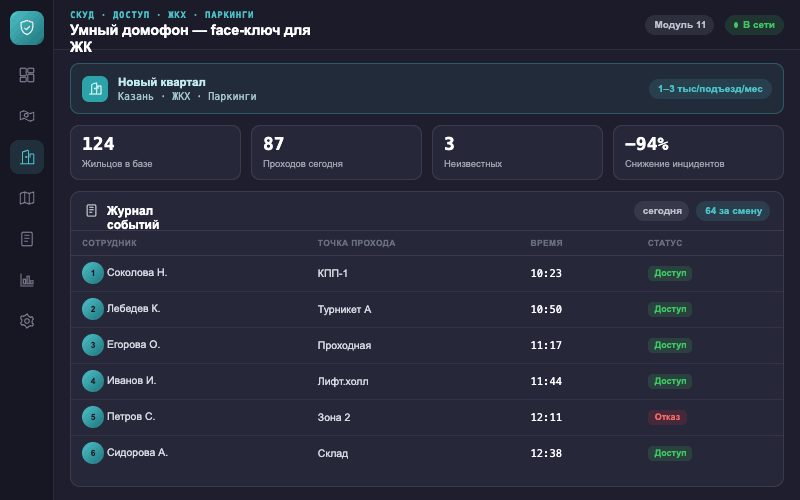
Task: Open the dashboard grid icon in sidebar
Action: [27, 75]
